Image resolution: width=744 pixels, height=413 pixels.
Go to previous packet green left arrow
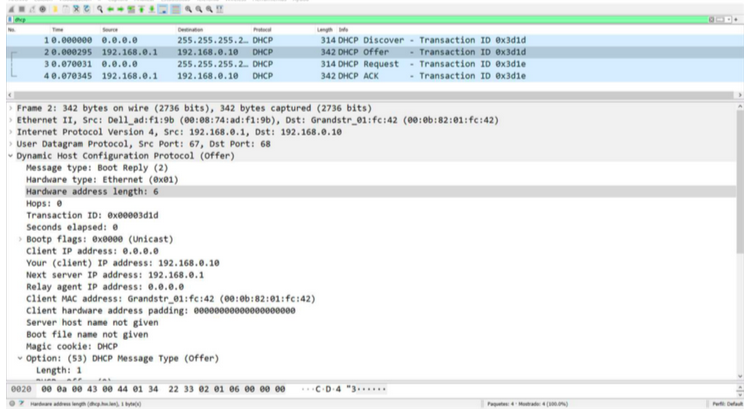pos(111,9)
